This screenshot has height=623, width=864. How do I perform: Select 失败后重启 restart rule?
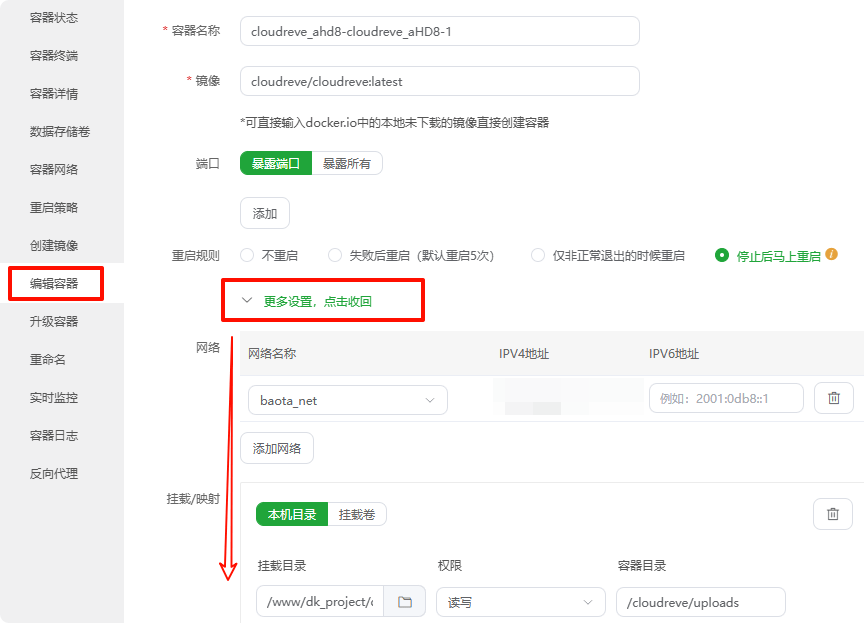pos(335,255)
